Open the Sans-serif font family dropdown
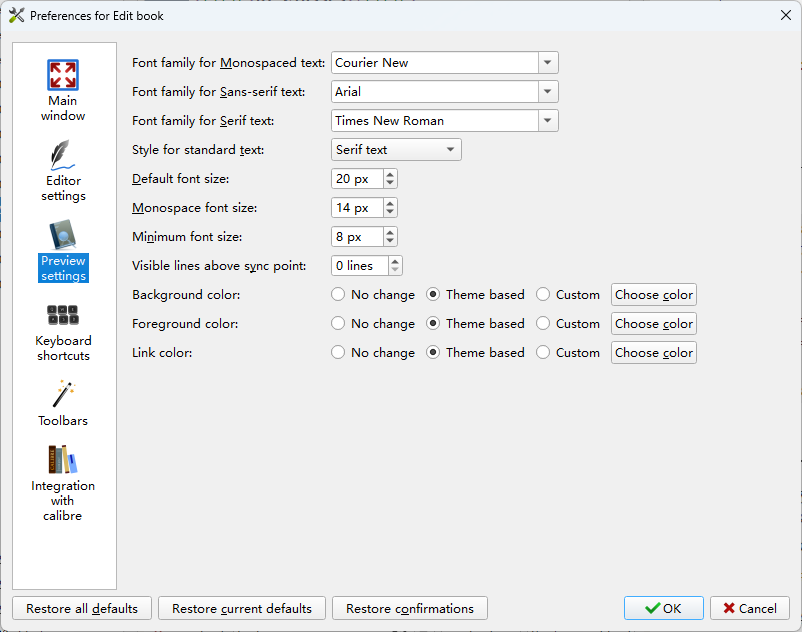 click(547, 92)
